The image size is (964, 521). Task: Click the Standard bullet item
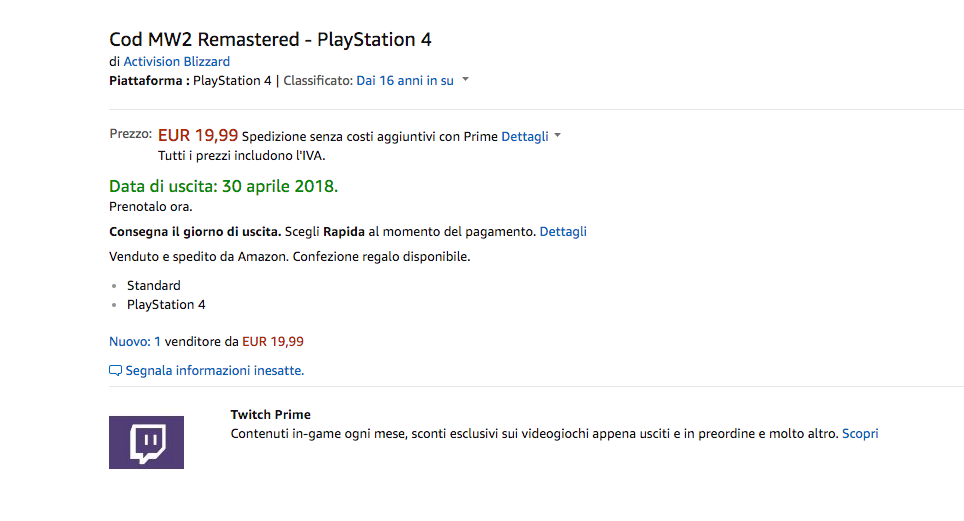pyautogui.click(x=154, y=285)
